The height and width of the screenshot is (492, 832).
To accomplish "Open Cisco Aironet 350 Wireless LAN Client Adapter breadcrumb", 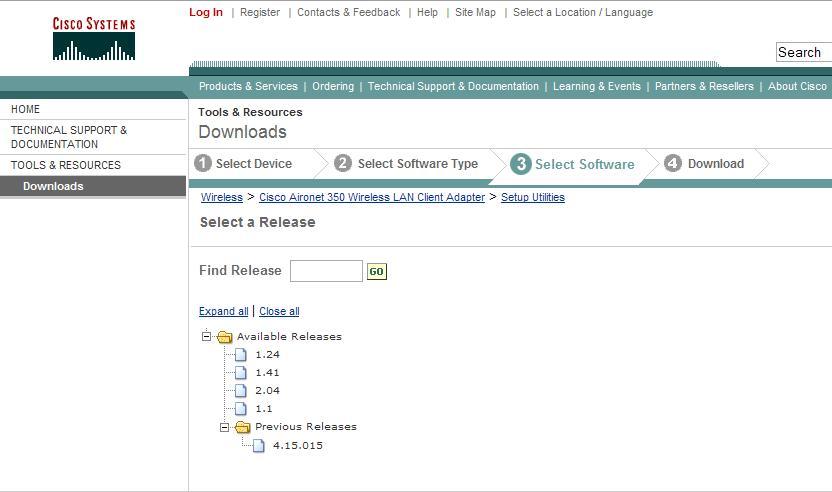I will click(372, 197).
